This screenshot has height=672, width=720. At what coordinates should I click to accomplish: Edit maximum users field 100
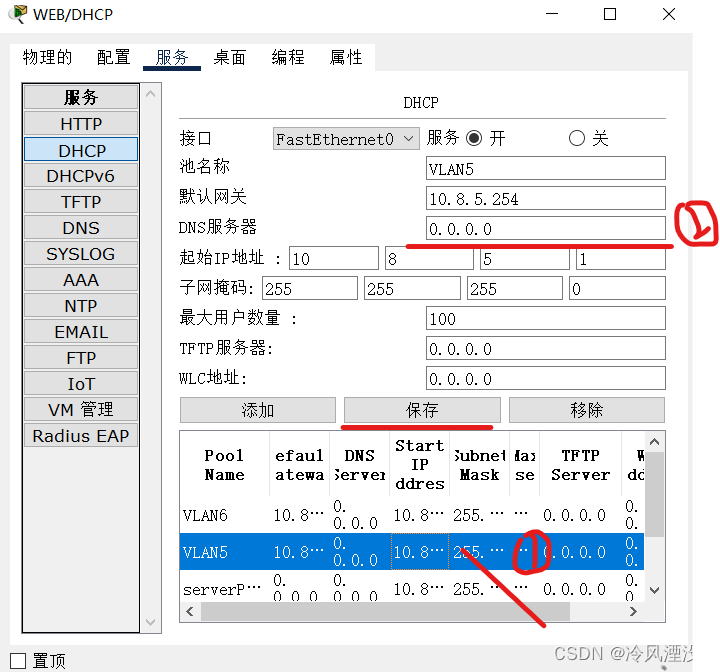pos(546,318)
